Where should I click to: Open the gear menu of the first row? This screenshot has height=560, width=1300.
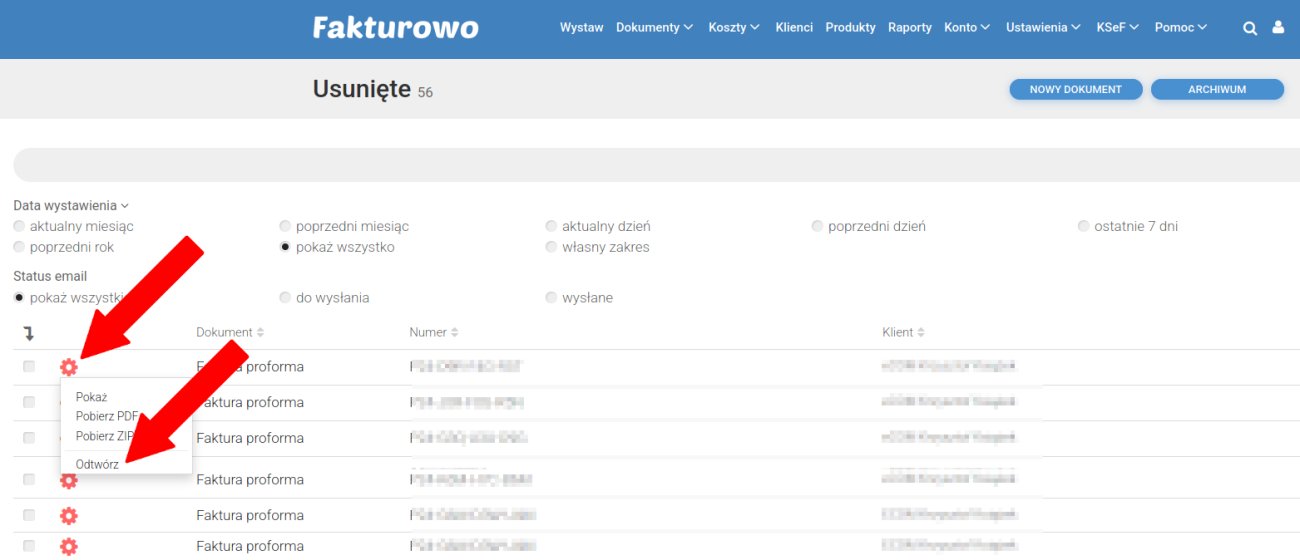coord(68,367)
